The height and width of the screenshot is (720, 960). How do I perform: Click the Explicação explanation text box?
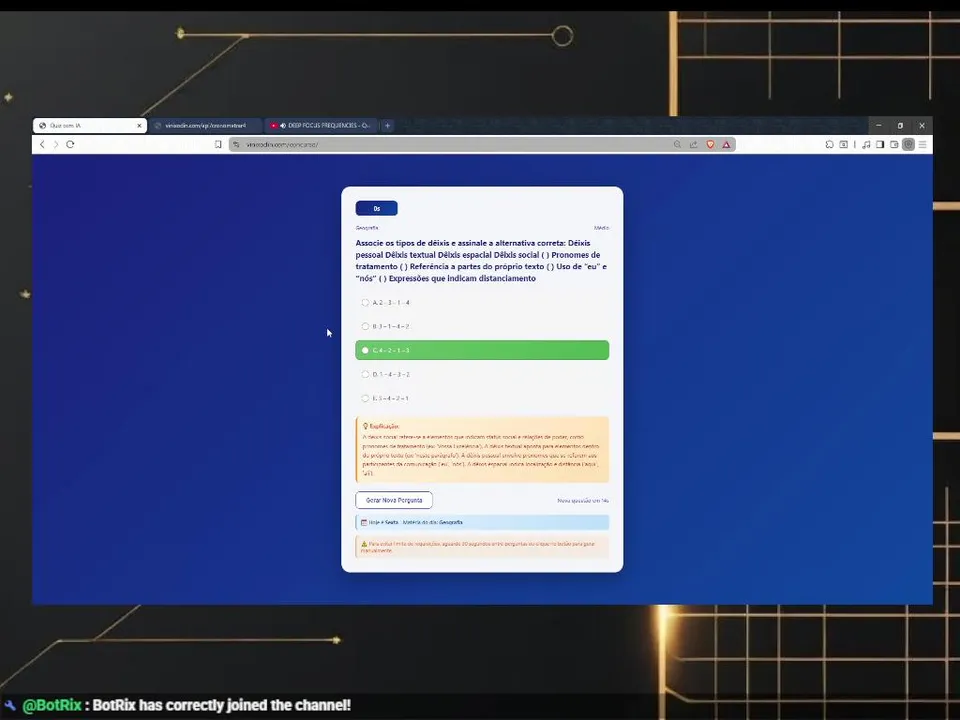482,450
